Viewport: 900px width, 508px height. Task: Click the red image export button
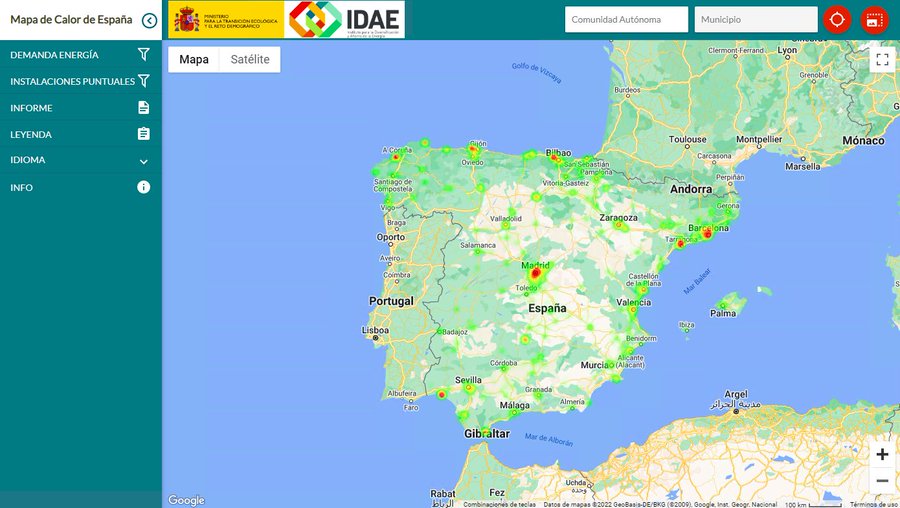874,20
